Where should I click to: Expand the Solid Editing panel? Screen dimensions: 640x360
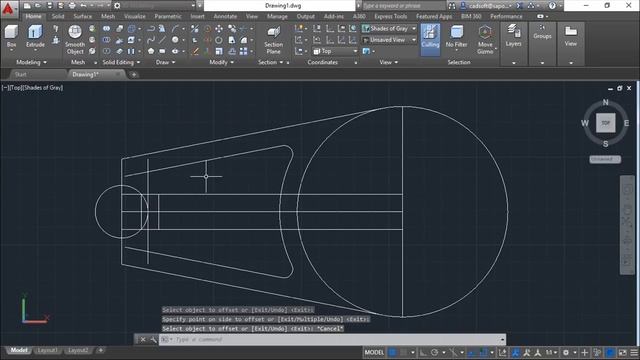121,62
